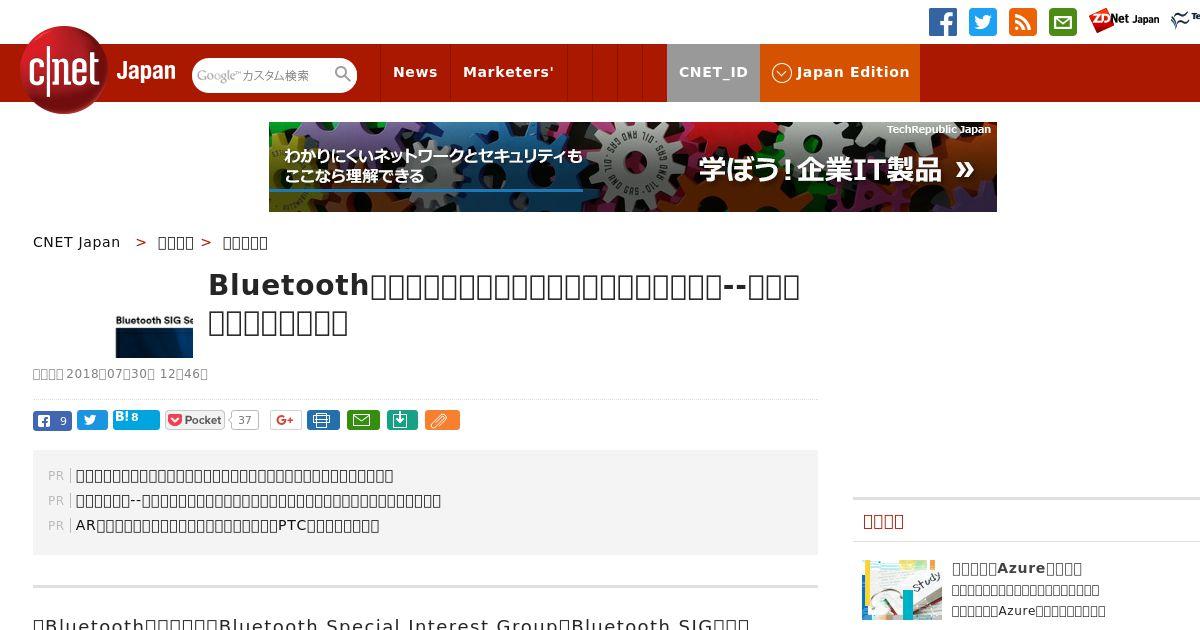
Task: Click the CNET Japan breadcrumb link
Action: coord(76,242)
